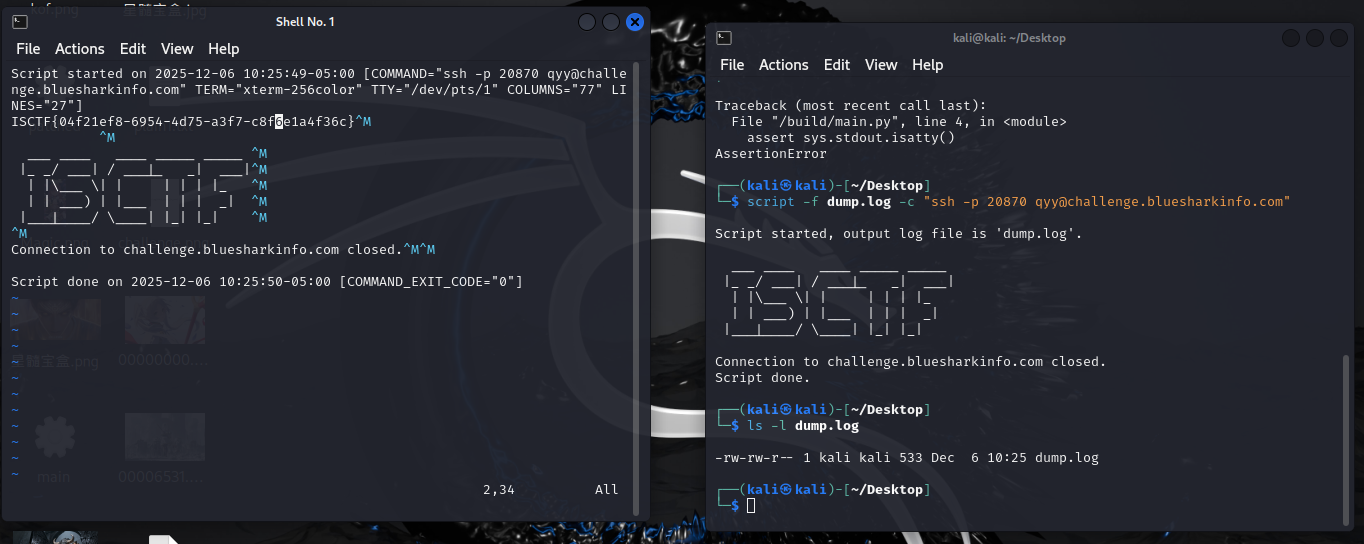Open Help menu in Shell No. 1 window
This screenshot has height=544, width=1364.
pos(224,49)
